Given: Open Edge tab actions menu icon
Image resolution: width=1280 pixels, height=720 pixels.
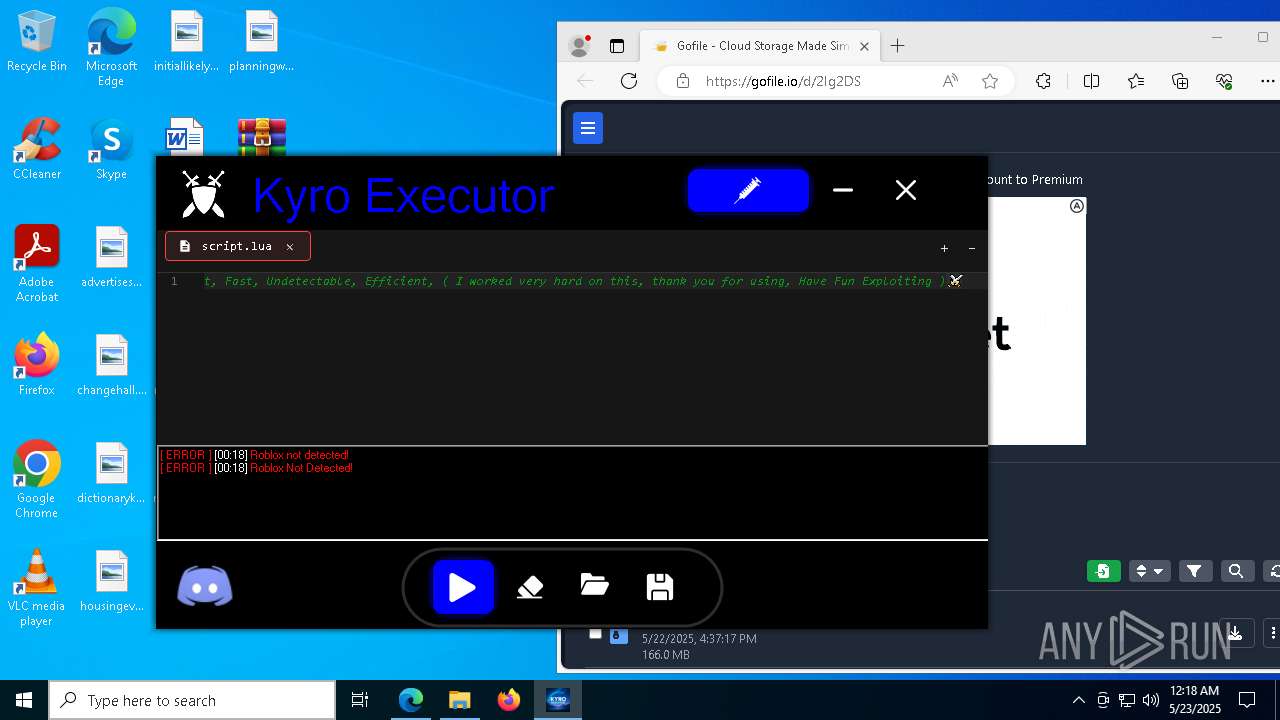Looking at the screenshot, I should (617, 46).
